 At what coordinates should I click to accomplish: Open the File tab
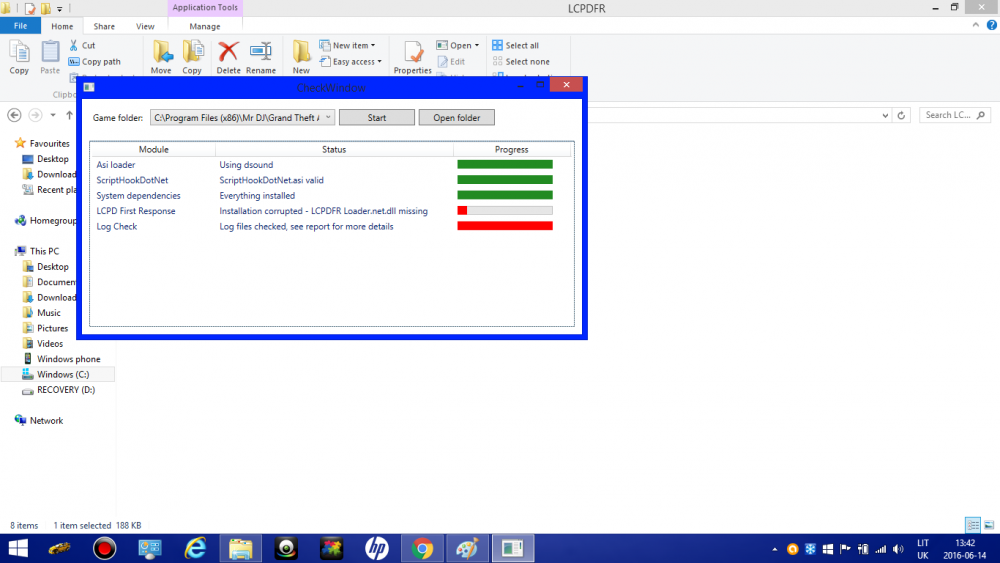pyautogui.click(x=20, y=26)
